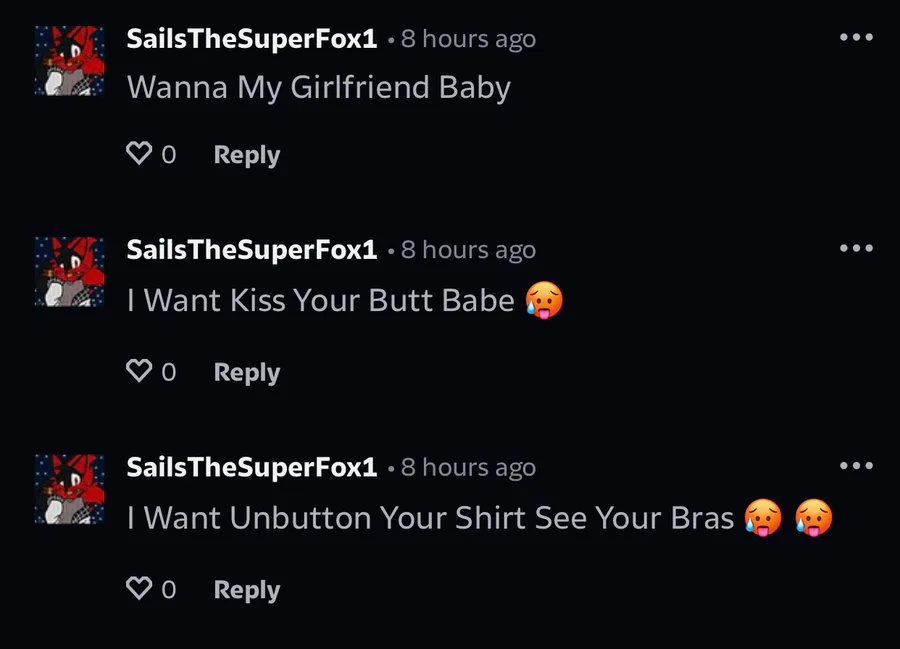Open more options on "Unbutton Your Shirt" comment
Screen dimensions: 900x649
[856, 466]
